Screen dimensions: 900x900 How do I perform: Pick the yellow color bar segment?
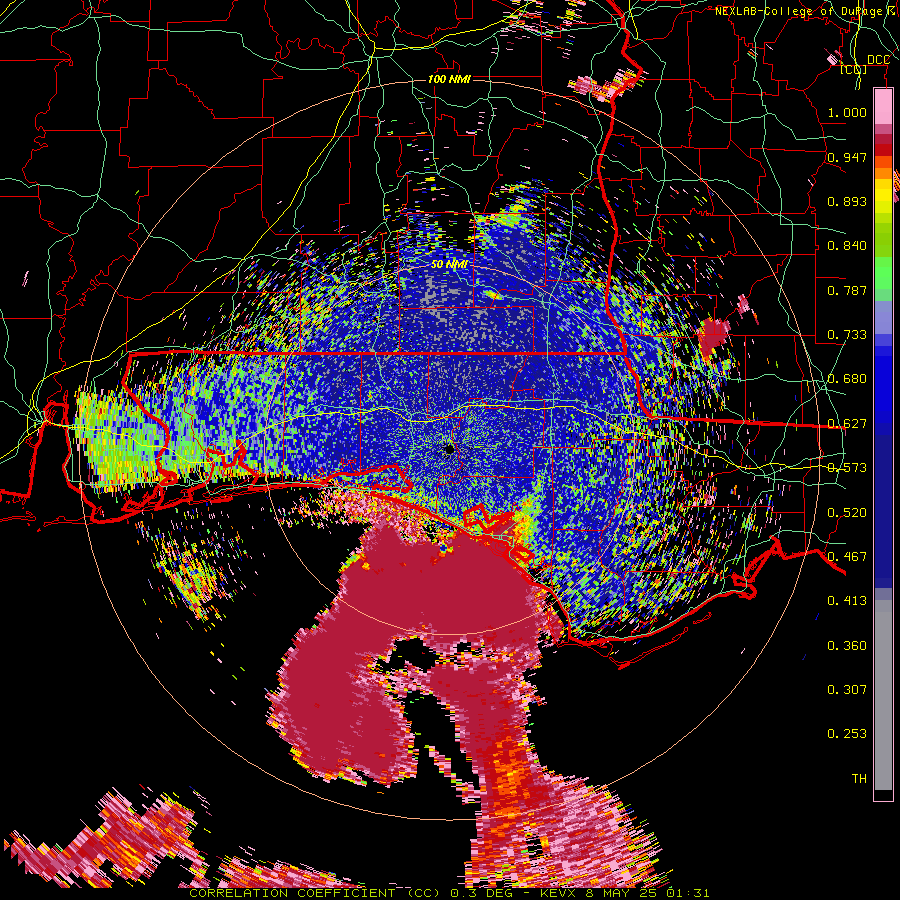coord(883,195)
